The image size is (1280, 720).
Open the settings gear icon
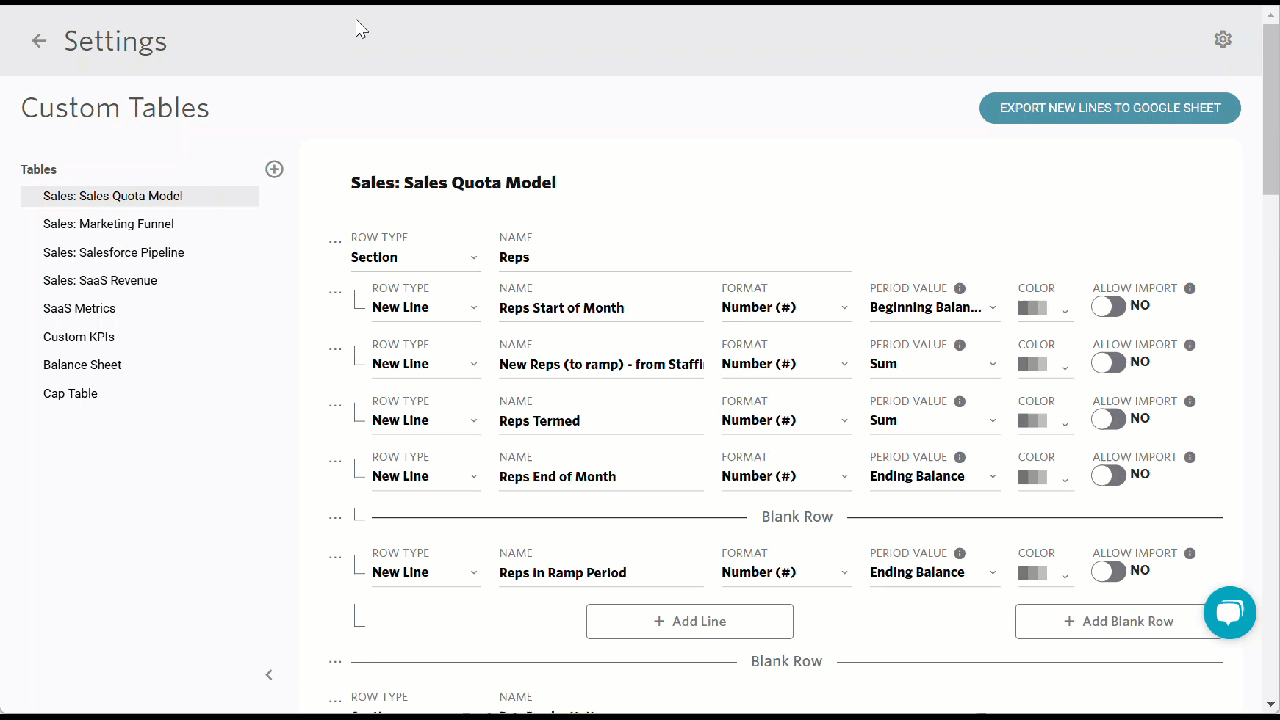click(x=1223, y=39)
